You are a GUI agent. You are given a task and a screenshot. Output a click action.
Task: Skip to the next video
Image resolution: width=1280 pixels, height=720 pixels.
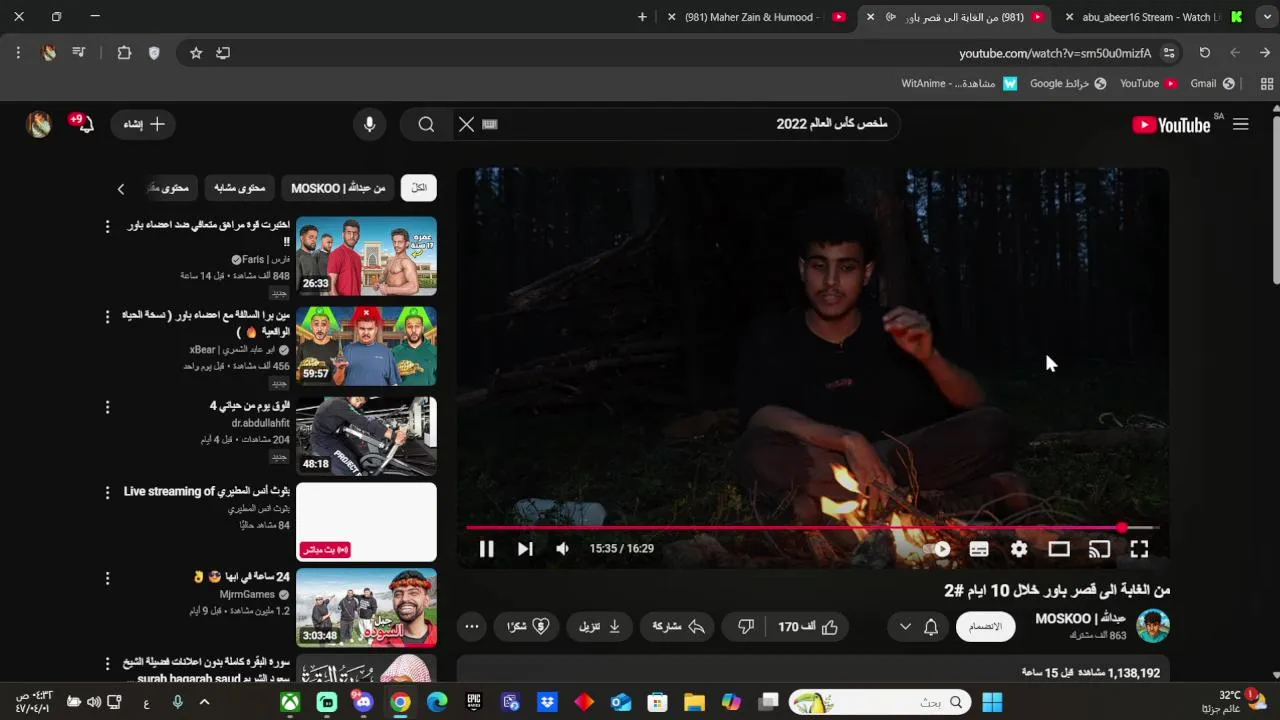coord(525,549)
